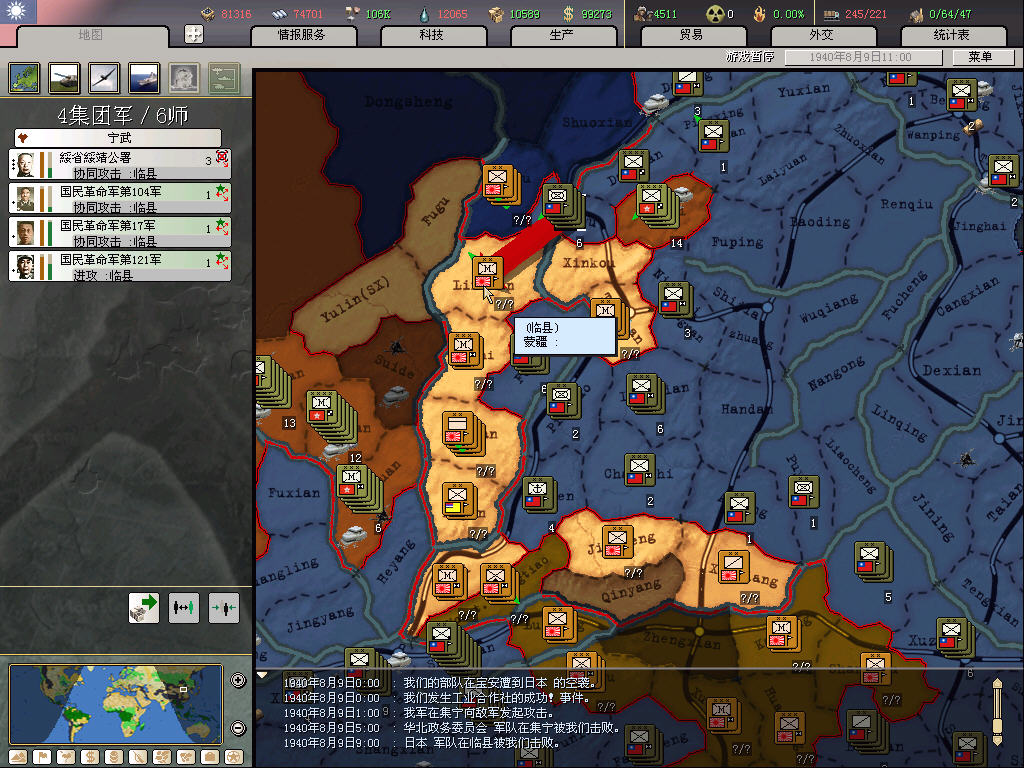Toggle the terrain map mode
Image resolution: width=1024 pixels, height=768 pixels.
point(18,756)
